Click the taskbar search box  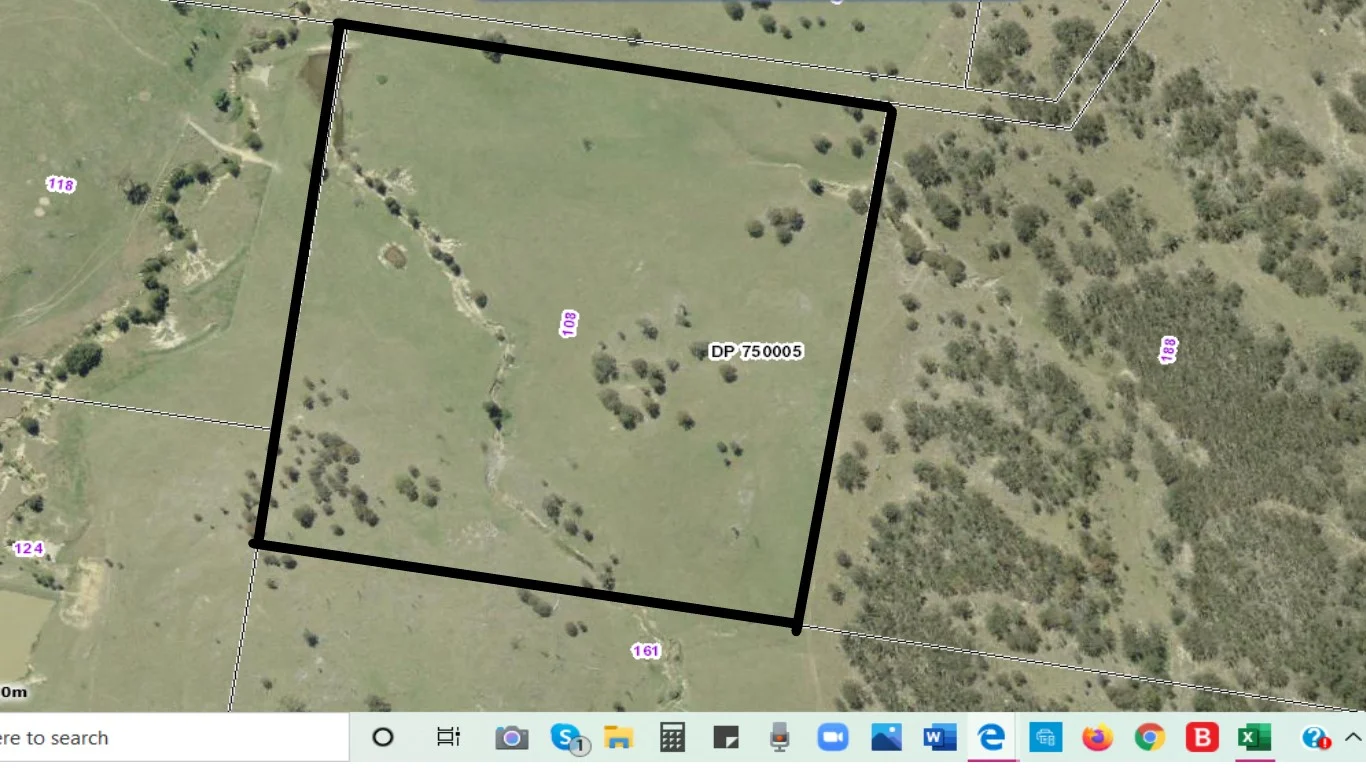[x=170, y=738]
